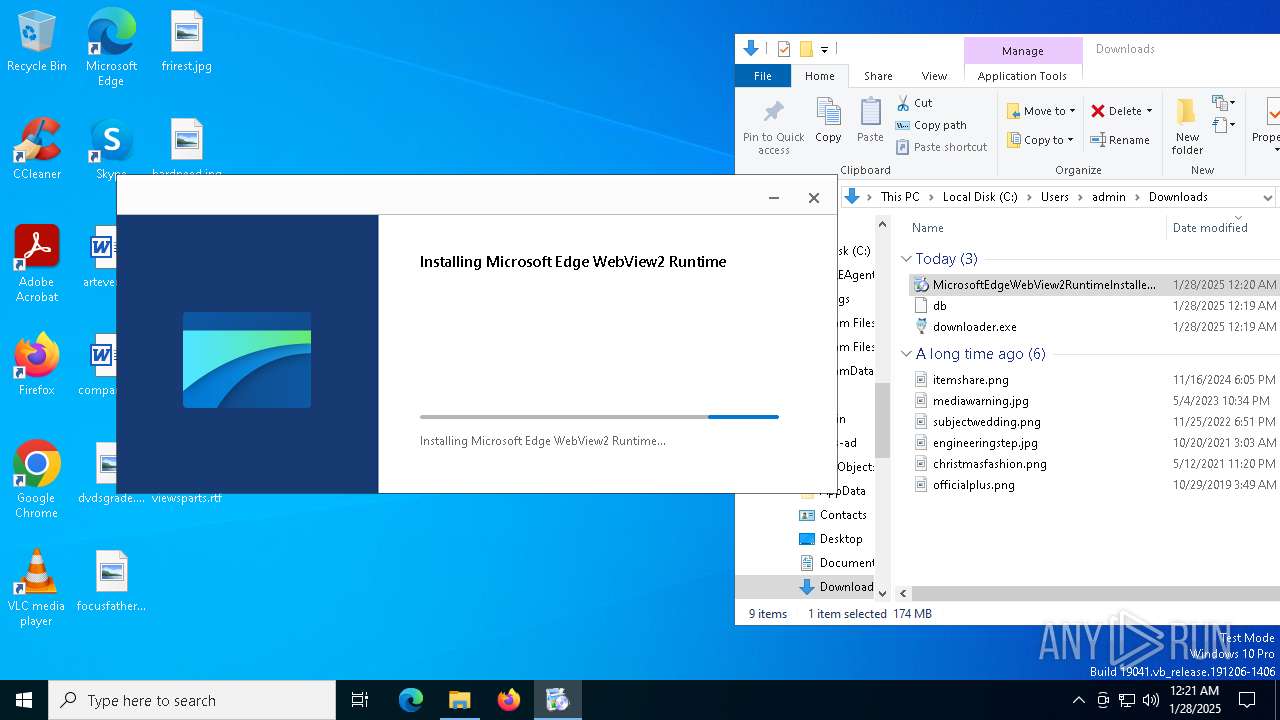Open Customize Quick Access Toolbar dropdown

pyautogui.click(x=825, y=49)
